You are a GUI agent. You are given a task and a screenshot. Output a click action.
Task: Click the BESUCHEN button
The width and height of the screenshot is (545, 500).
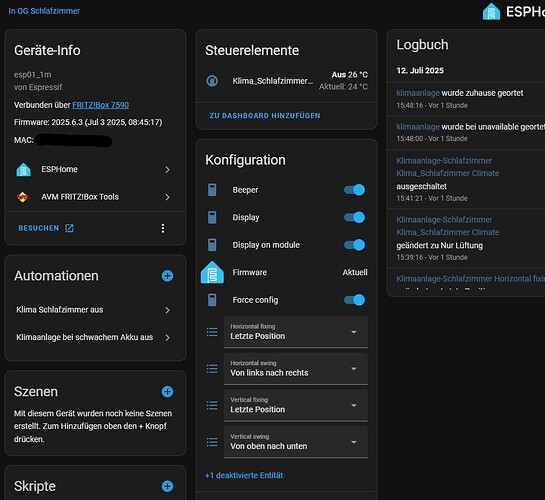coord(46,228)
